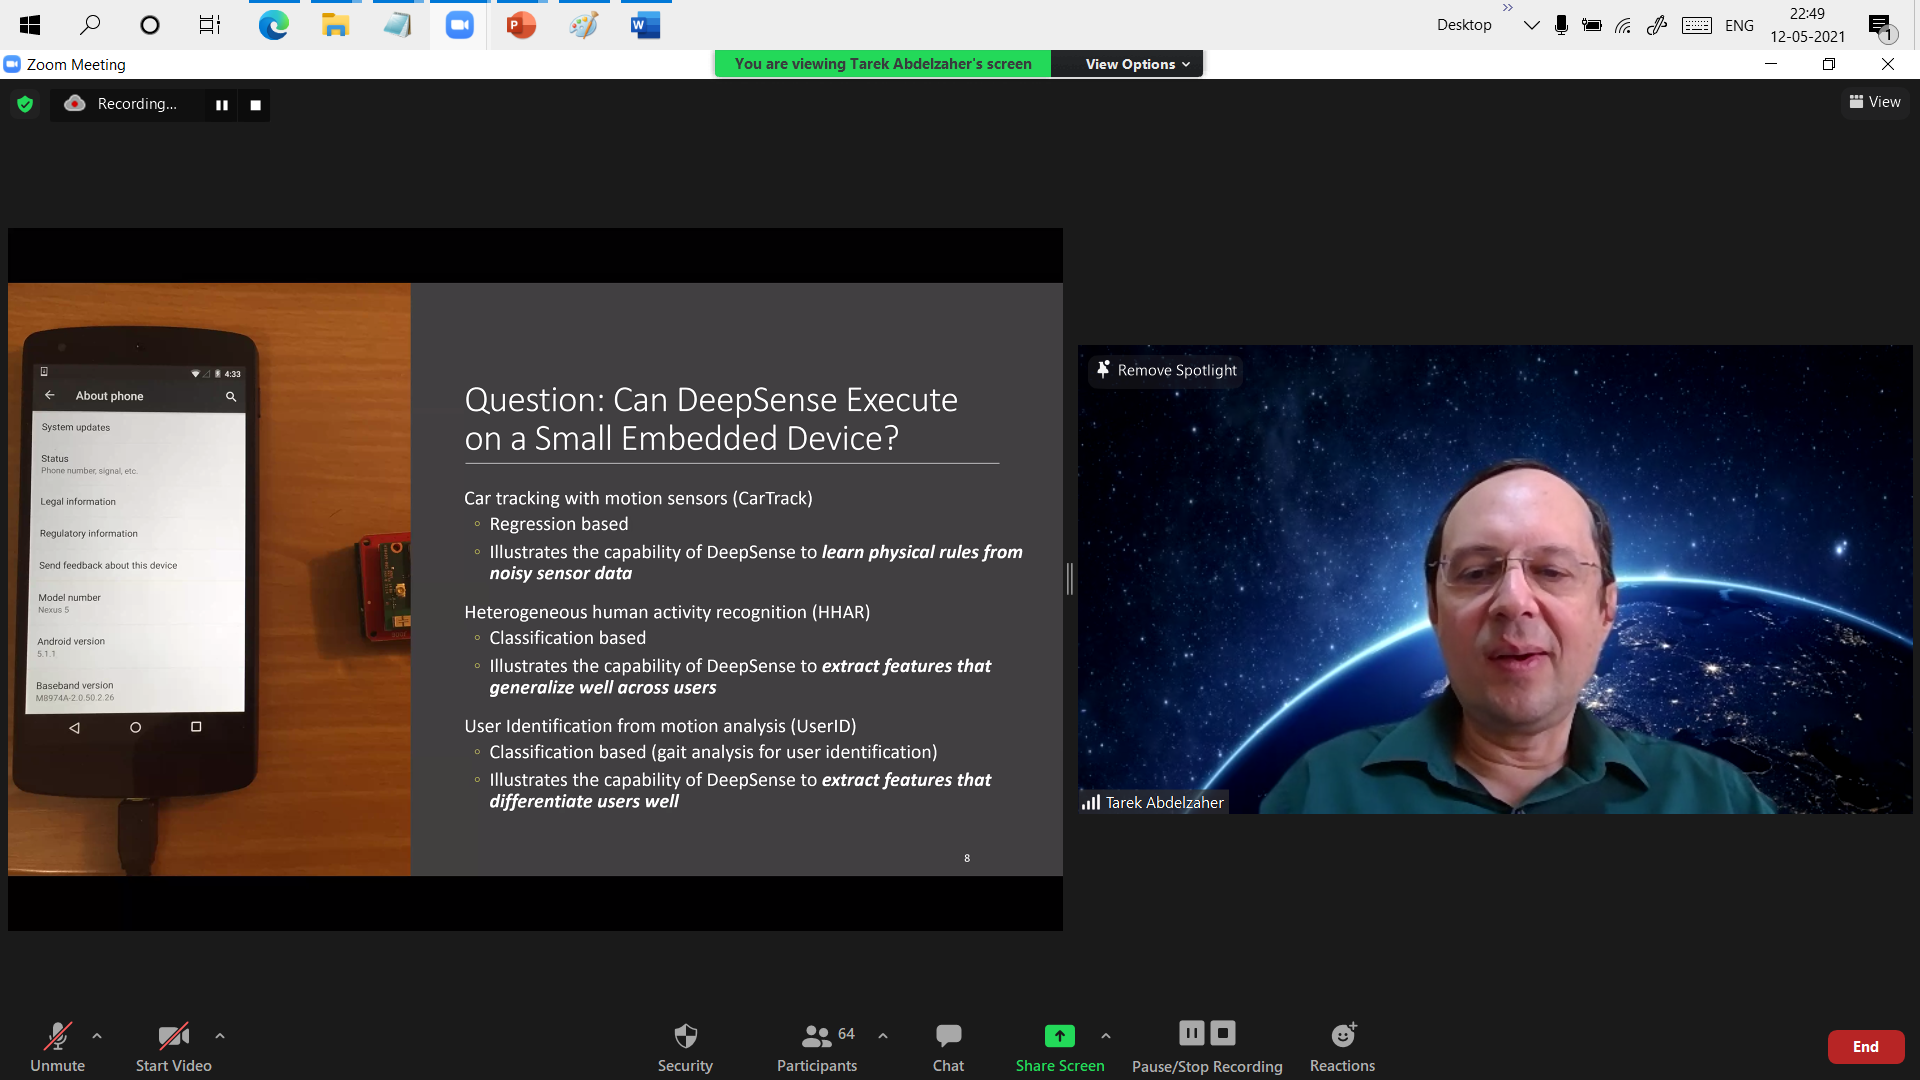Click Share Screen button

coord(1060,1046)
